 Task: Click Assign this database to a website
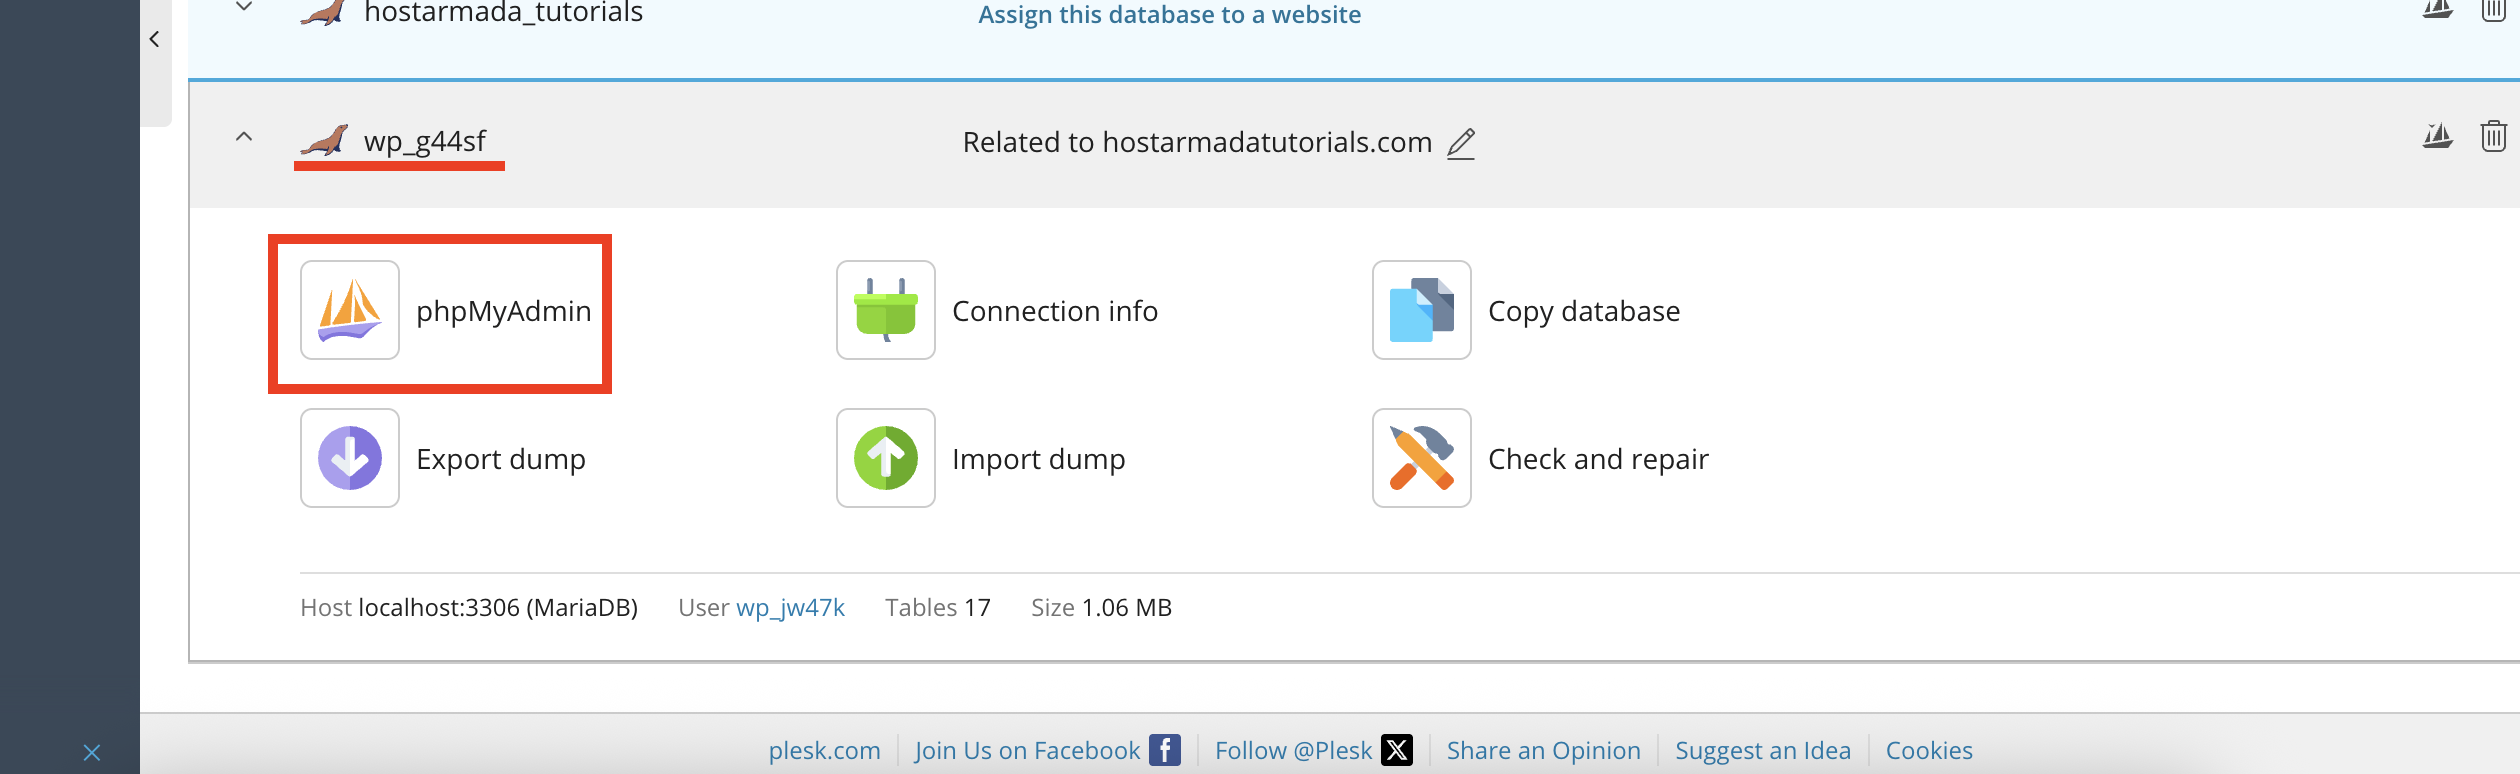pos(1169,14)
